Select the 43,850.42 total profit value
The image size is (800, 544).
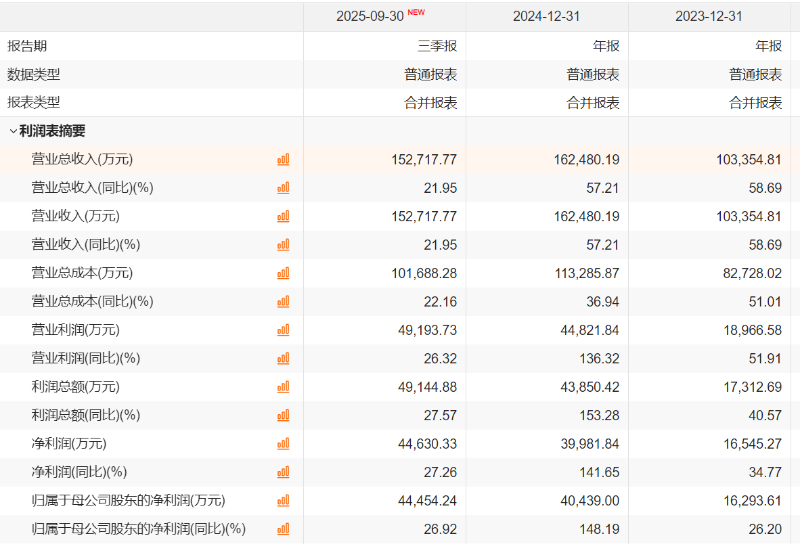click(x=590, y=387)
